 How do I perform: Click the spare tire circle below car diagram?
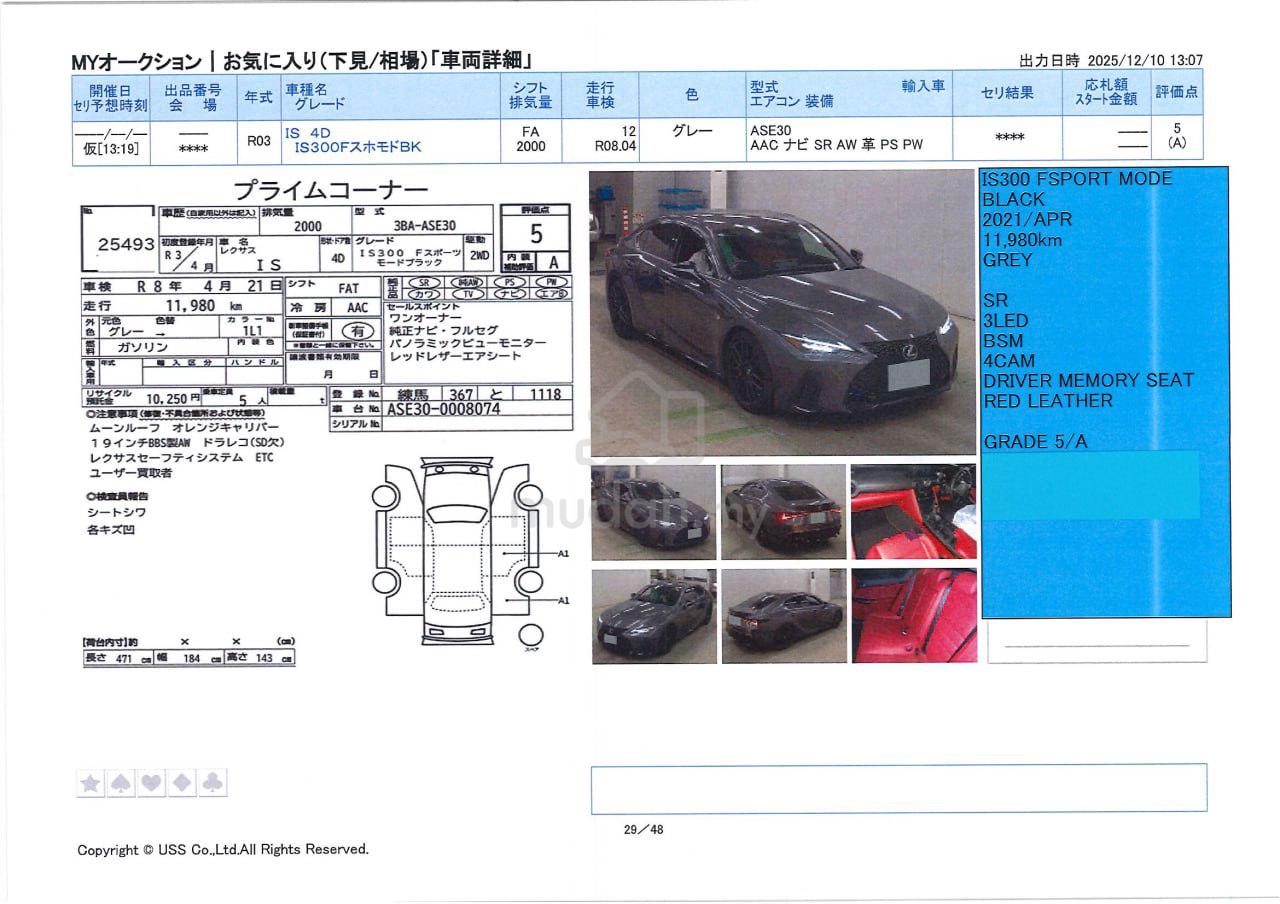[531, 636]
